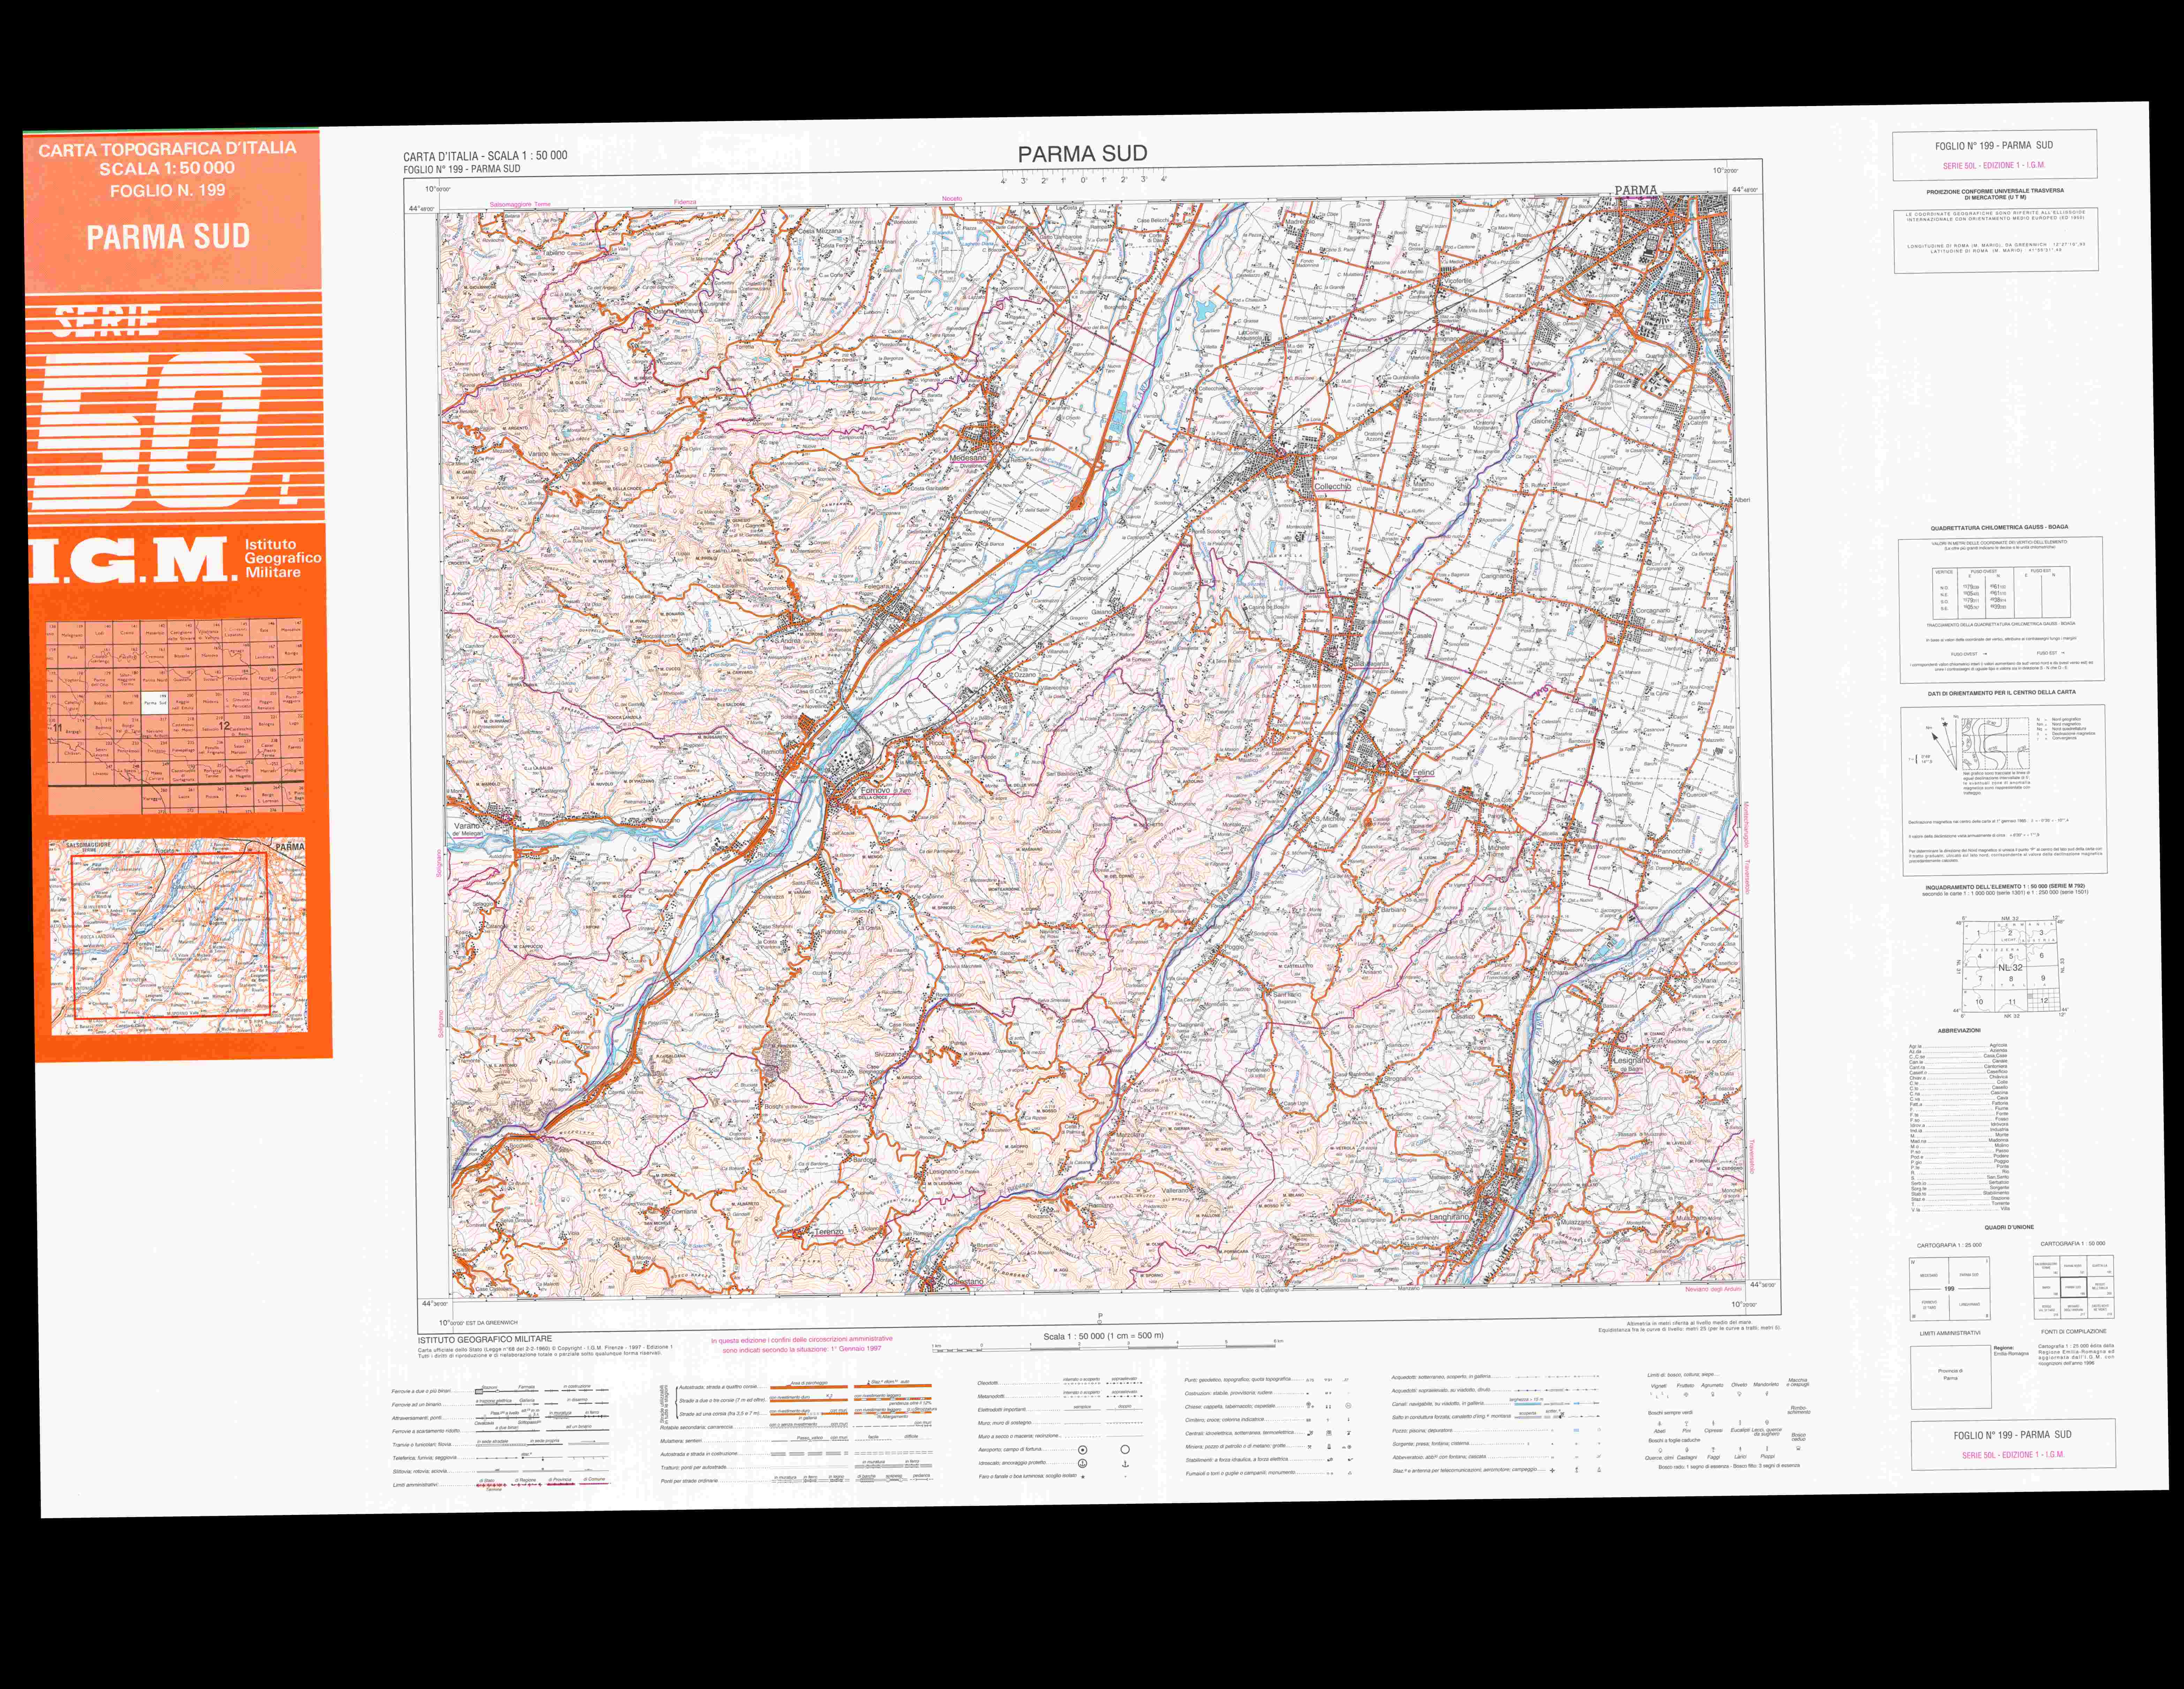Click 'FONTI DI COMPILAZIONE' heading

[2074, 1332]
